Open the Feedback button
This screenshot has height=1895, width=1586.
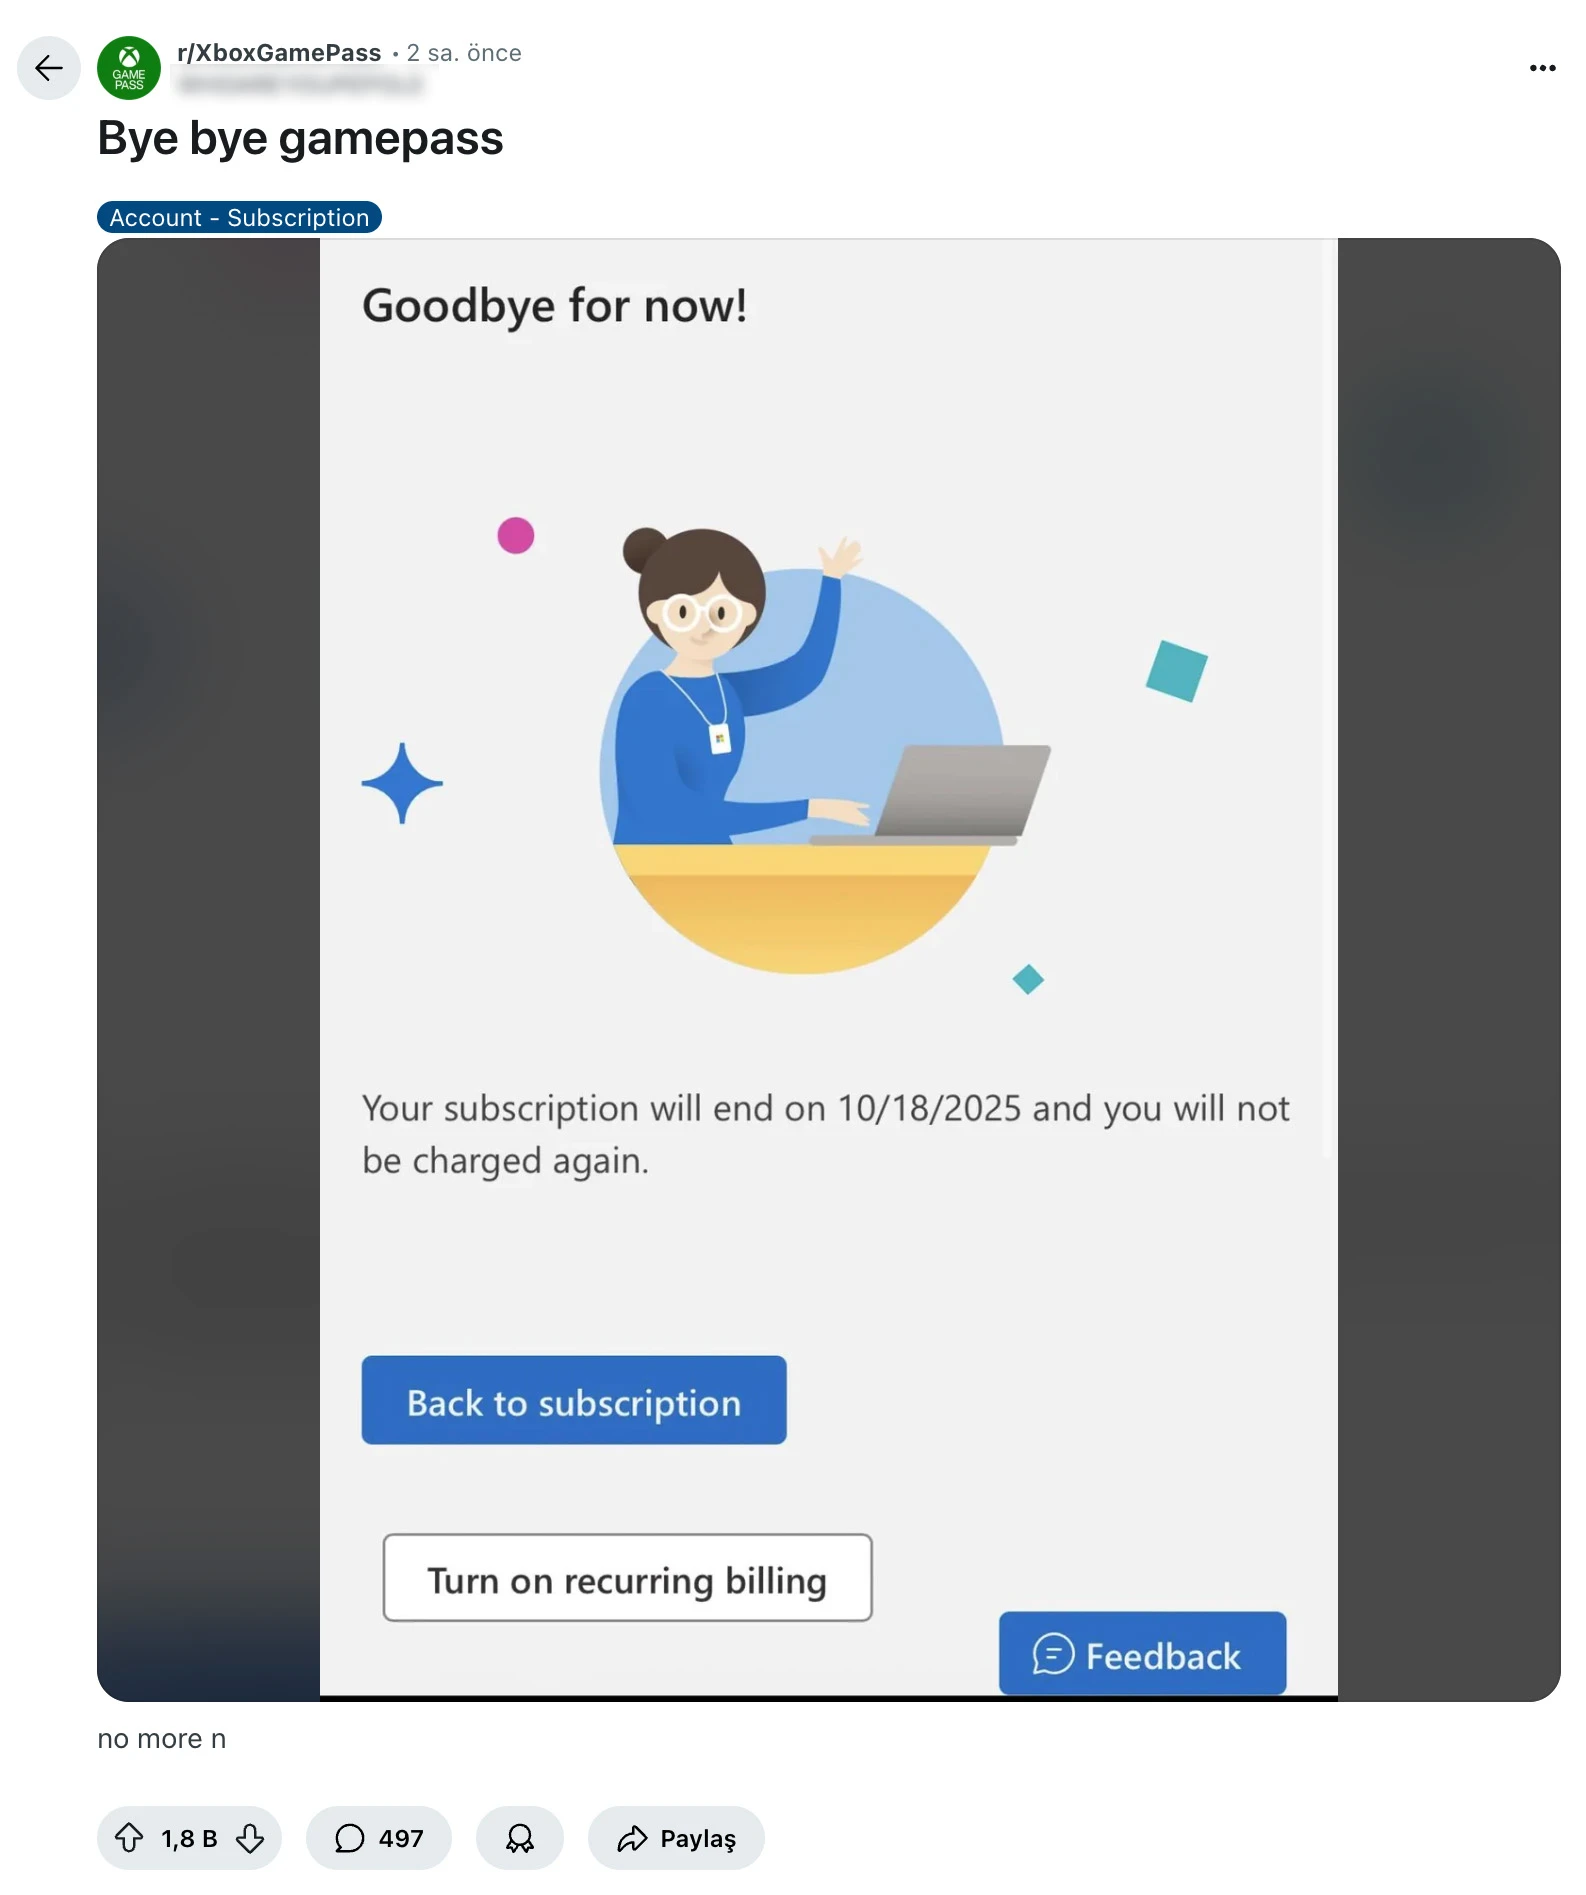(x=1143, y=1654)
